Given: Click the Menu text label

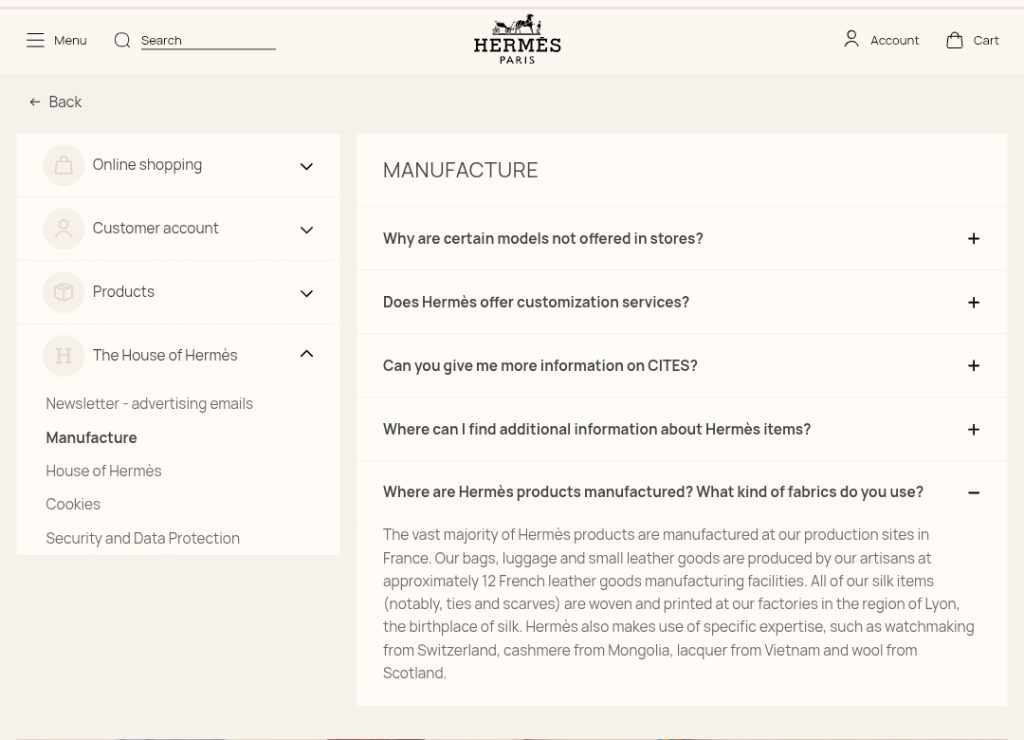Looking at the screenshot, I should [x=71, y=40].
